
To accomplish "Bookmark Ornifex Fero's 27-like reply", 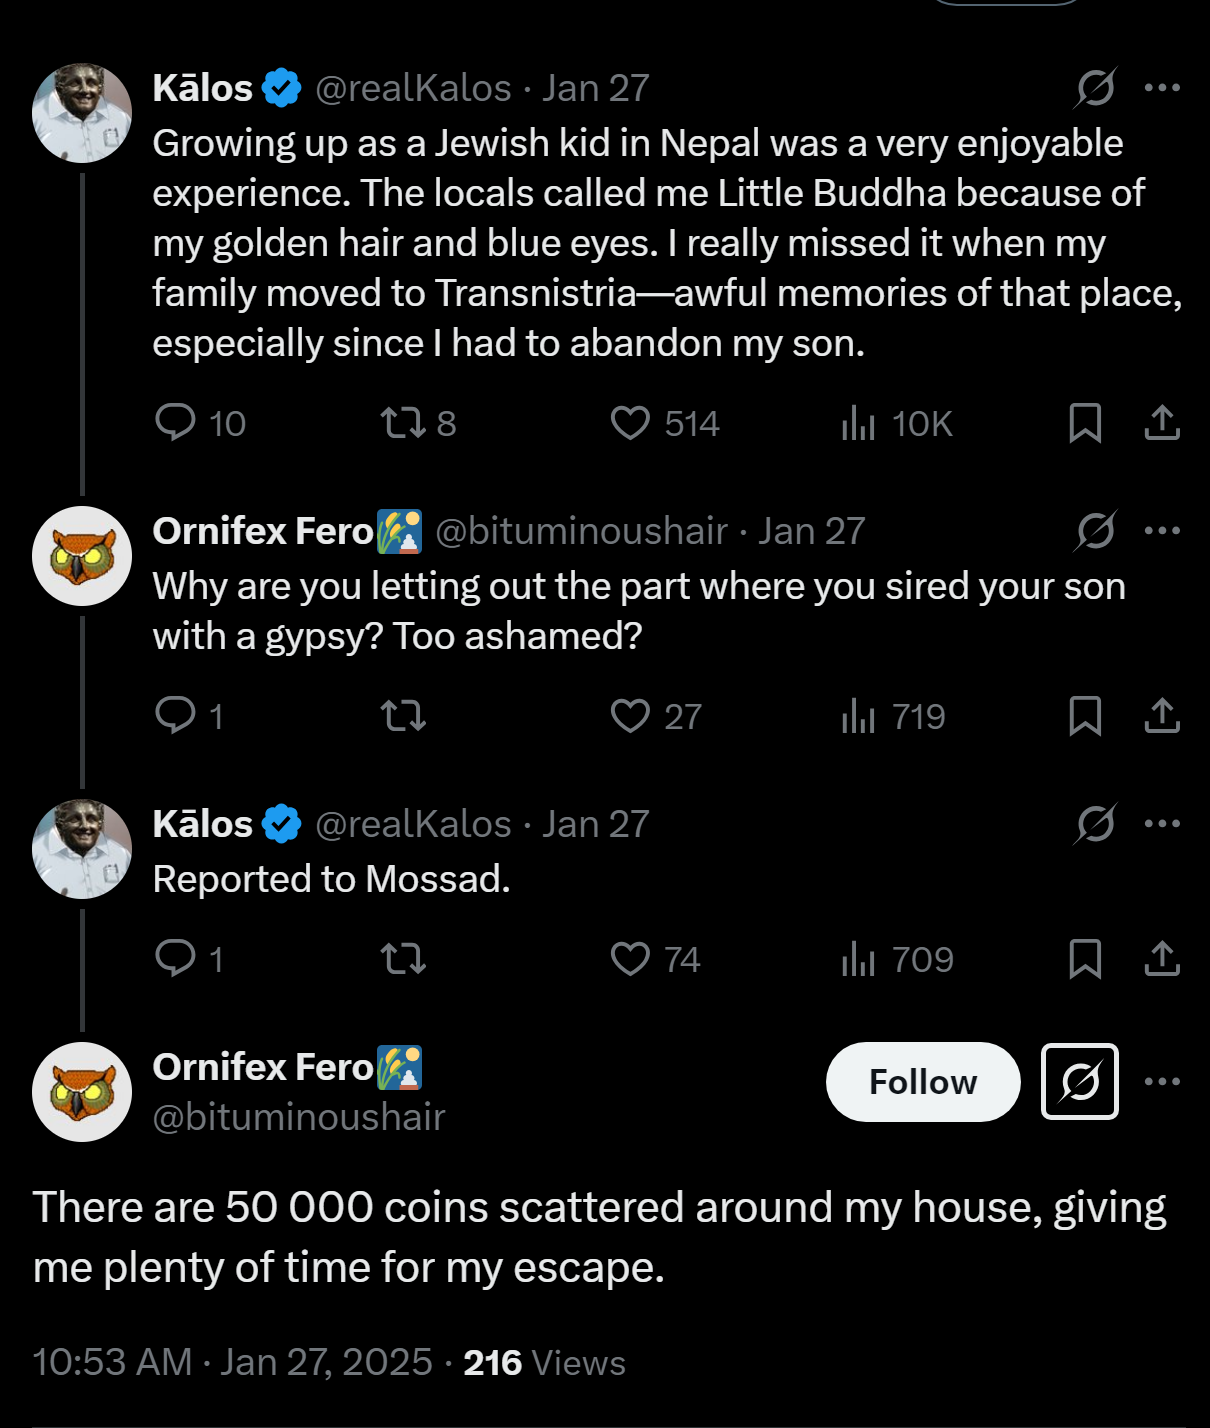I will pyautogui.click(x=1085, y=716).
